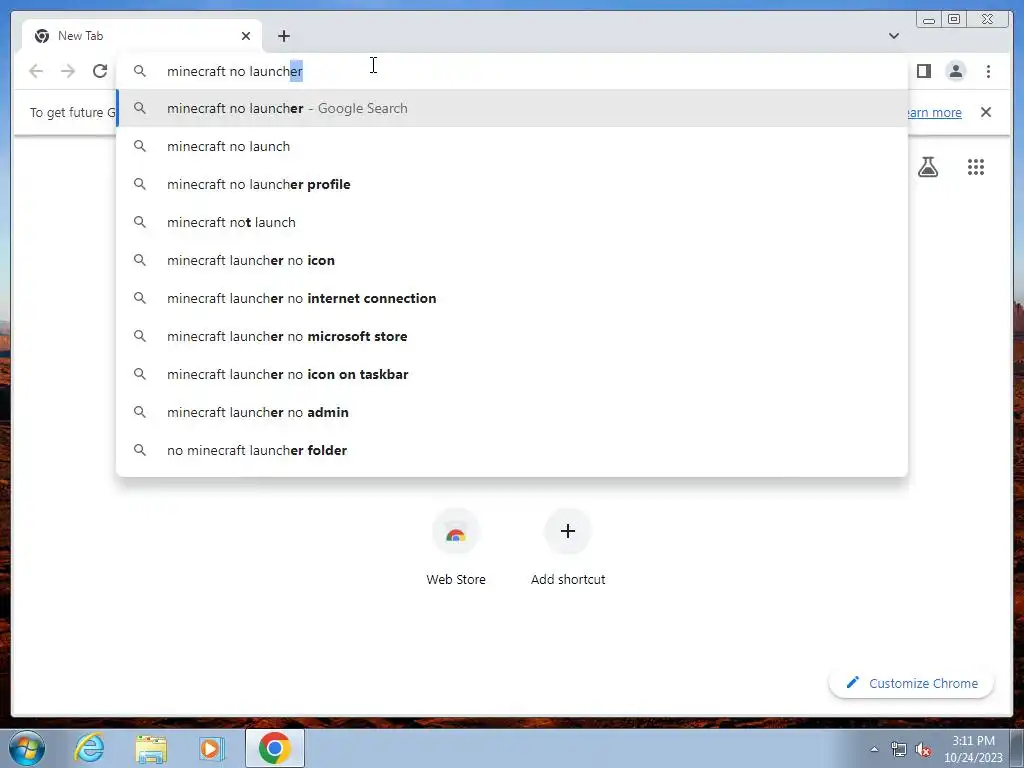The height and width of the screenshot is (768, 1024).
Task: Open the Google apps grid
Action: (976, 167)
